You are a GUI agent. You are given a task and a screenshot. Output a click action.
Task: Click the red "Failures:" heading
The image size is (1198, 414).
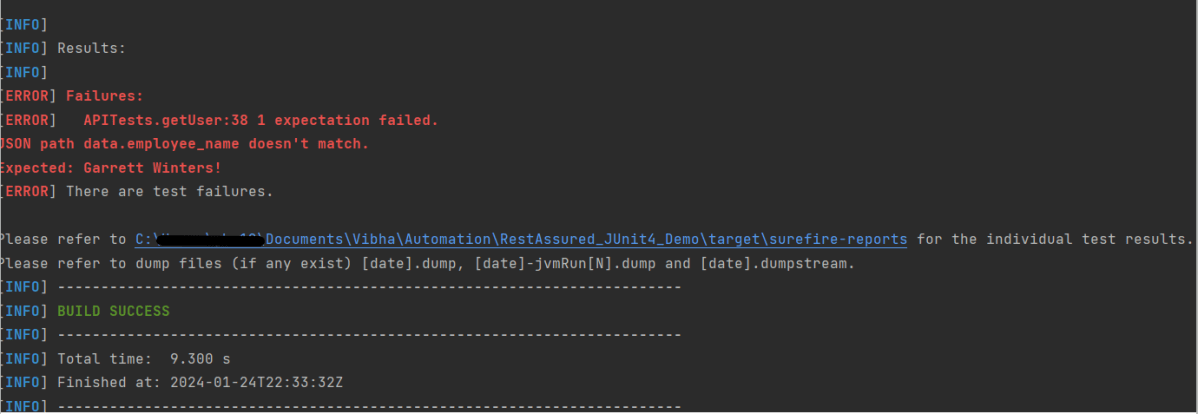pos(104,96)
